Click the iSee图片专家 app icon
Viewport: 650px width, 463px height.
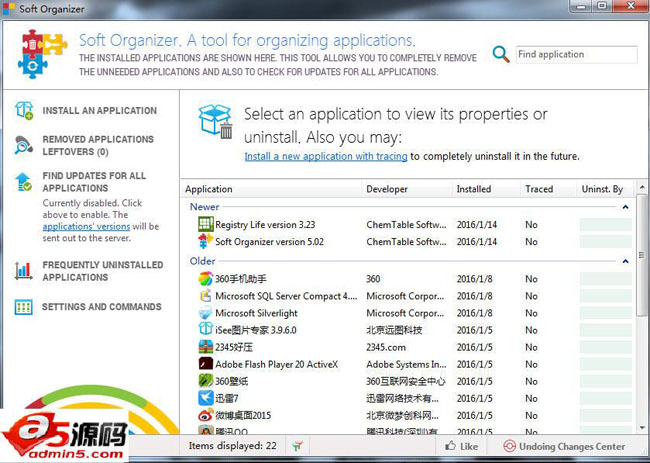point(206,329)
